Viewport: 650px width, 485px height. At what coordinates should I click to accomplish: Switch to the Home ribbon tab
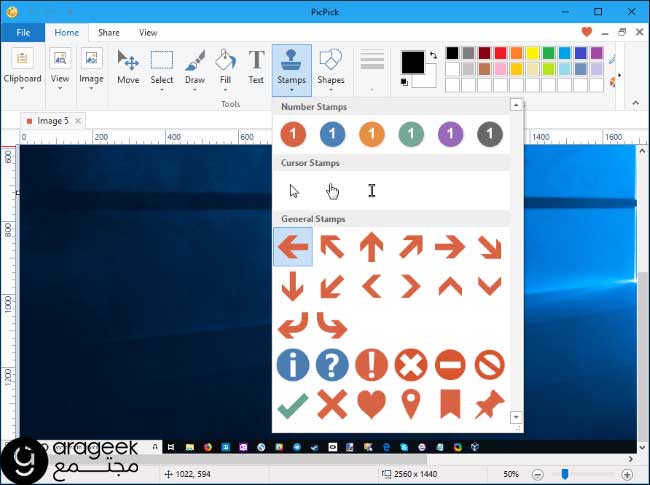66,32
